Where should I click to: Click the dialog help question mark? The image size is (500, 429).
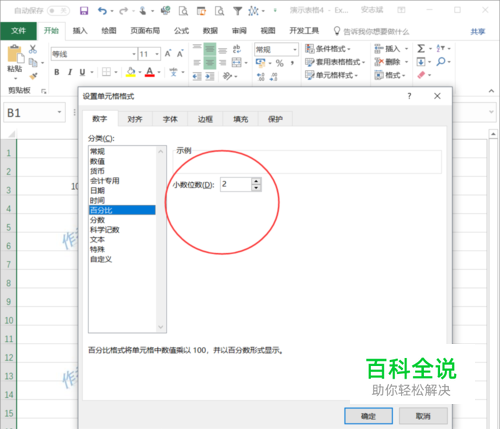tap(409, 96)
